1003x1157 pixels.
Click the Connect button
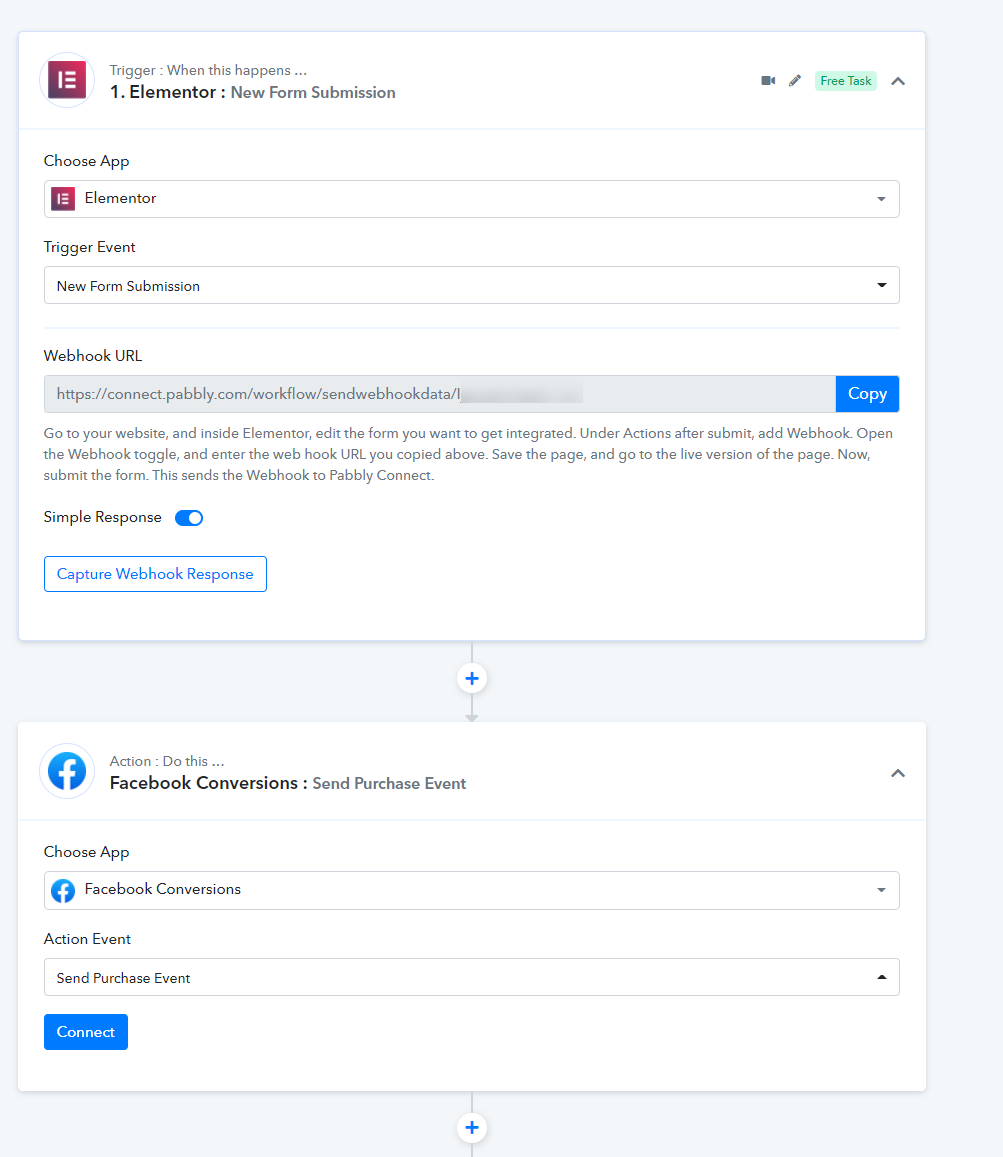click(x=86, y=1032)
